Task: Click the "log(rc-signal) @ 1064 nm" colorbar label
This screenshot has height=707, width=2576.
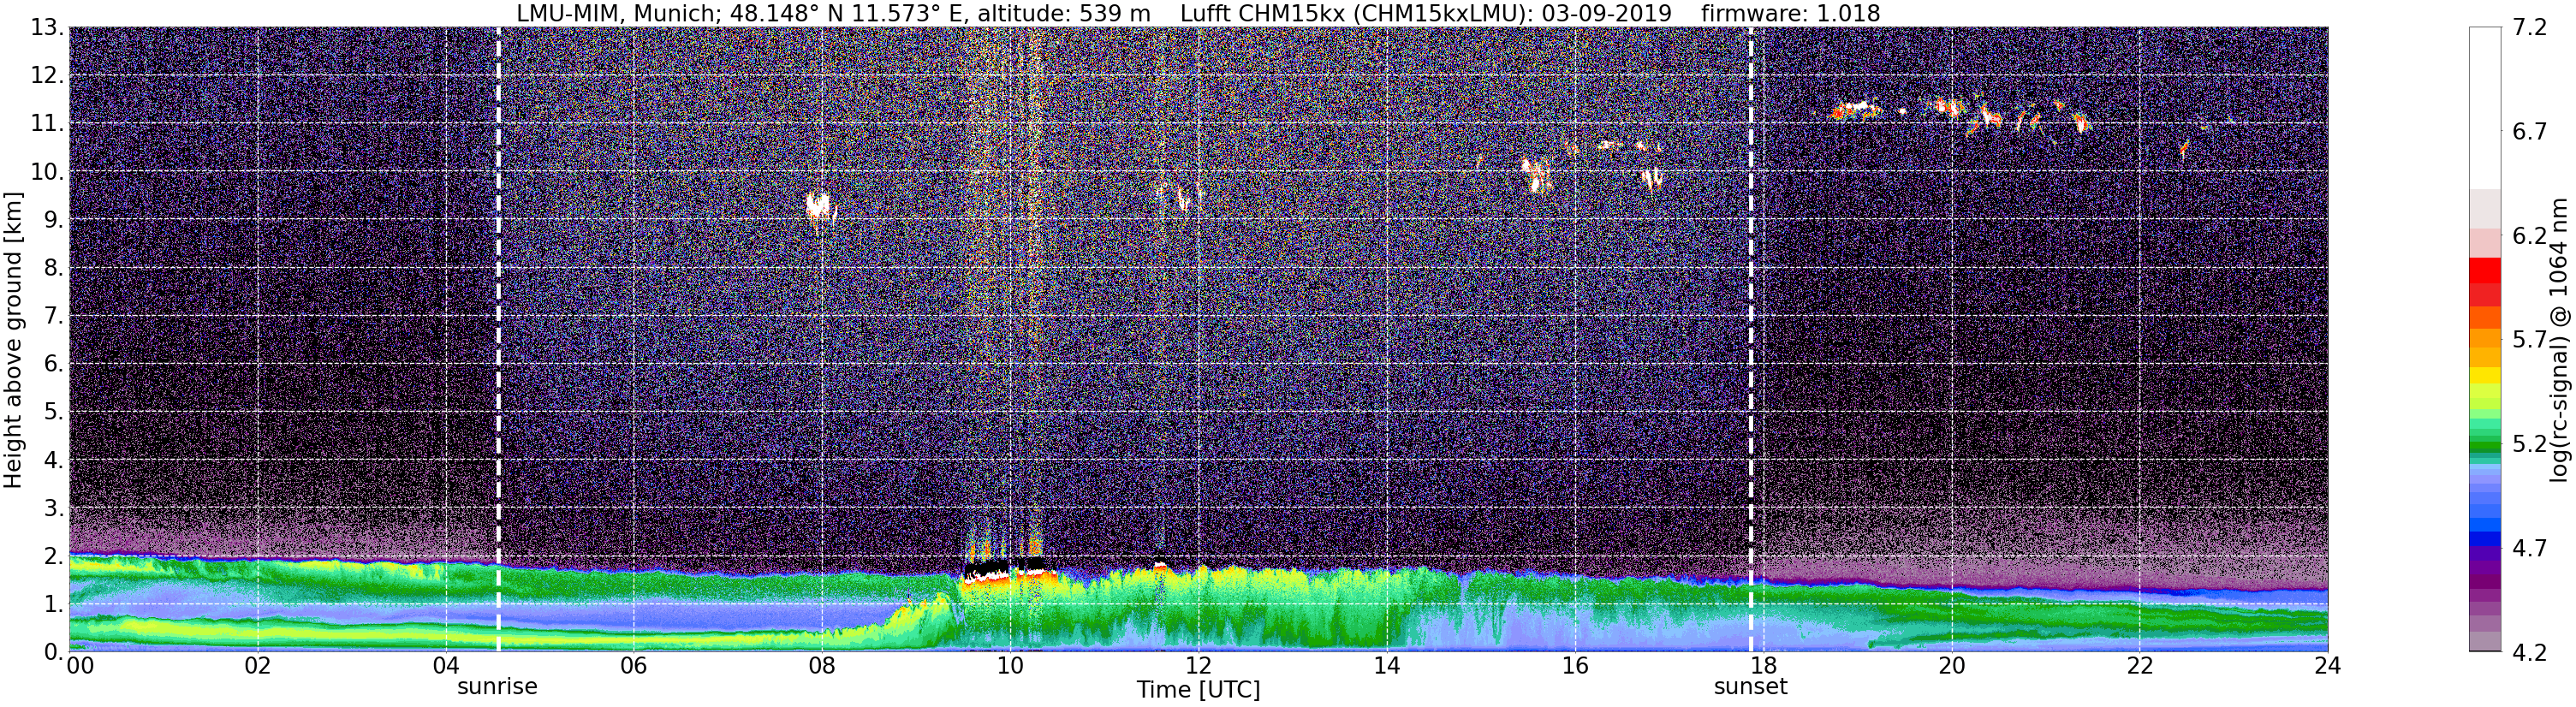Action: click(2558, 340)
